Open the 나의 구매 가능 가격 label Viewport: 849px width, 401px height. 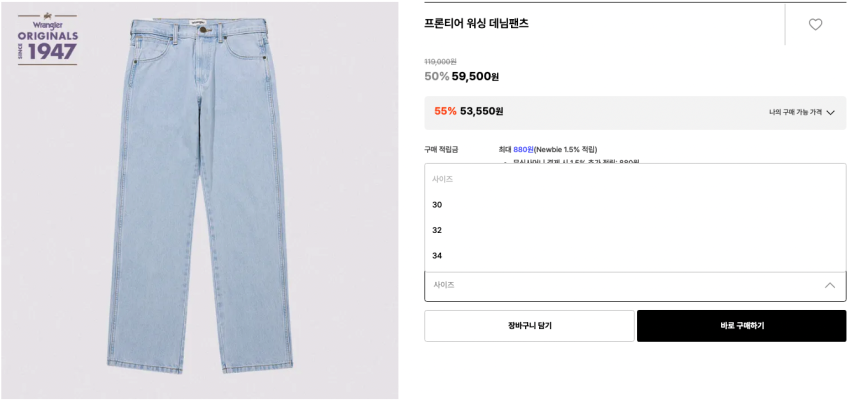[795, 113]
